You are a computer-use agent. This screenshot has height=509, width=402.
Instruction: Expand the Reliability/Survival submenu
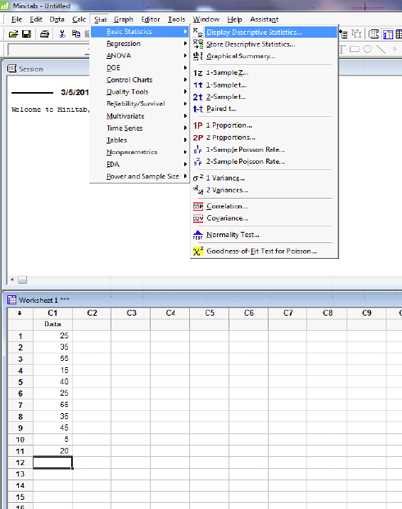click(x=140, y=104)
